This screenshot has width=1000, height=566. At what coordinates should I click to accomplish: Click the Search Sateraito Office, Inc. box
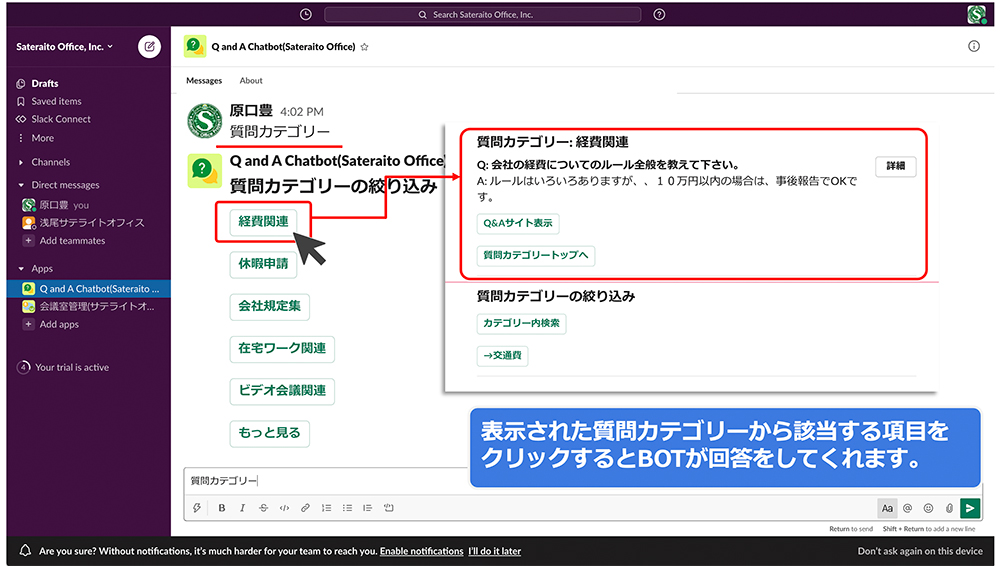pyautogui.click(x=482, y=14)
